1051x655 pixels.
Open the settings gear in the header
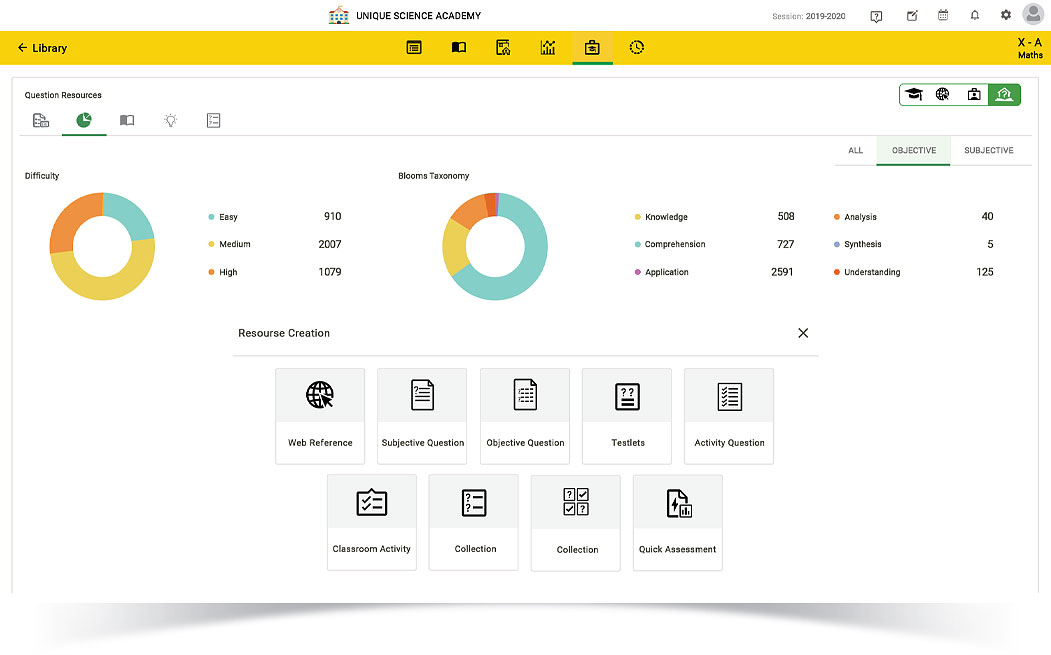tap(1006, 16)
